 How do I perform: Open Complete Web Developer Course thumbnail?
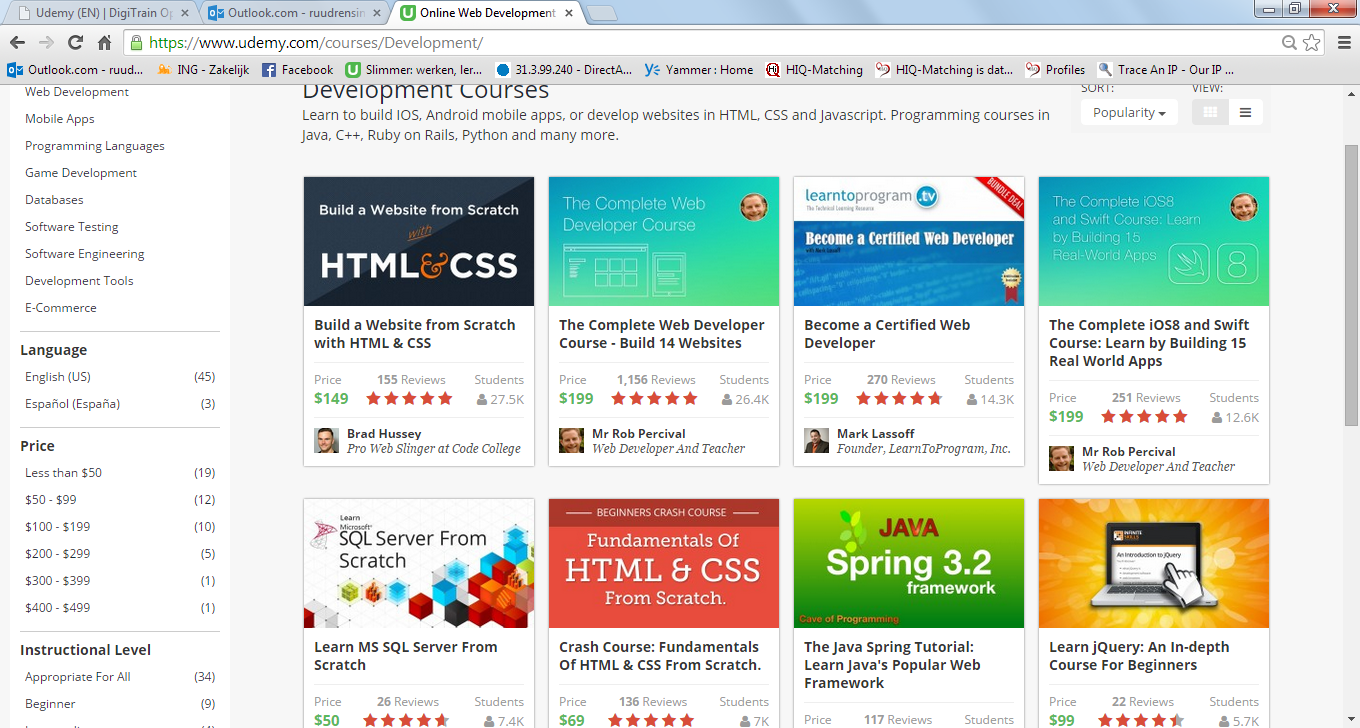click(664, 241)
